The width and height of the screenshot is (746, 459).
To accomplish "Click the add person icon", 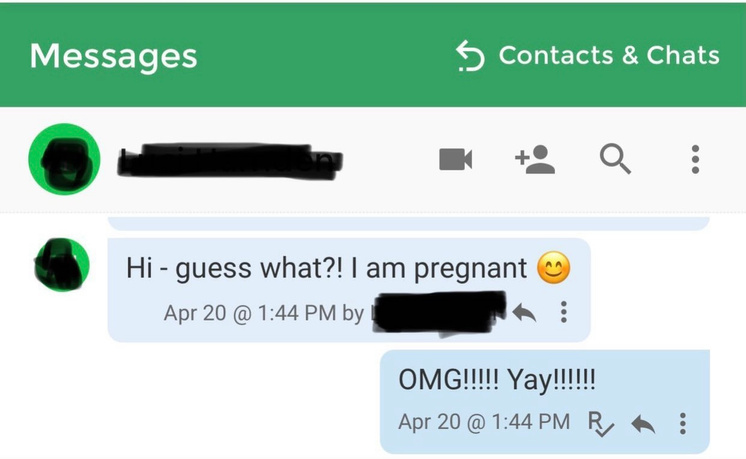I will coord(535,159).
